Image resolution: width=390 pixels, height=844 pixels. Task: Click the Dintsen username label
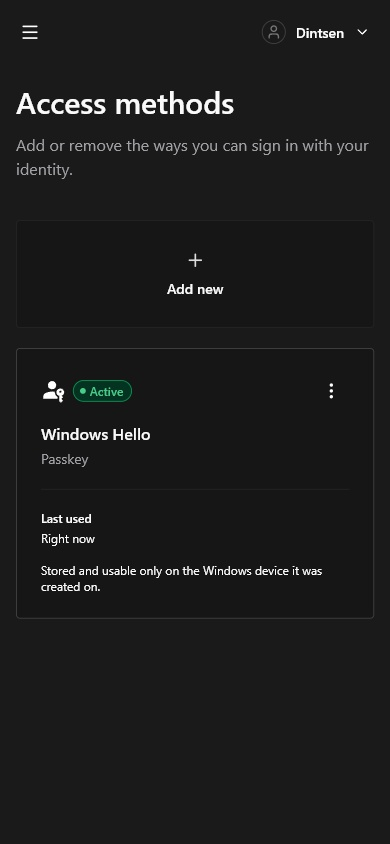[320, 33]
